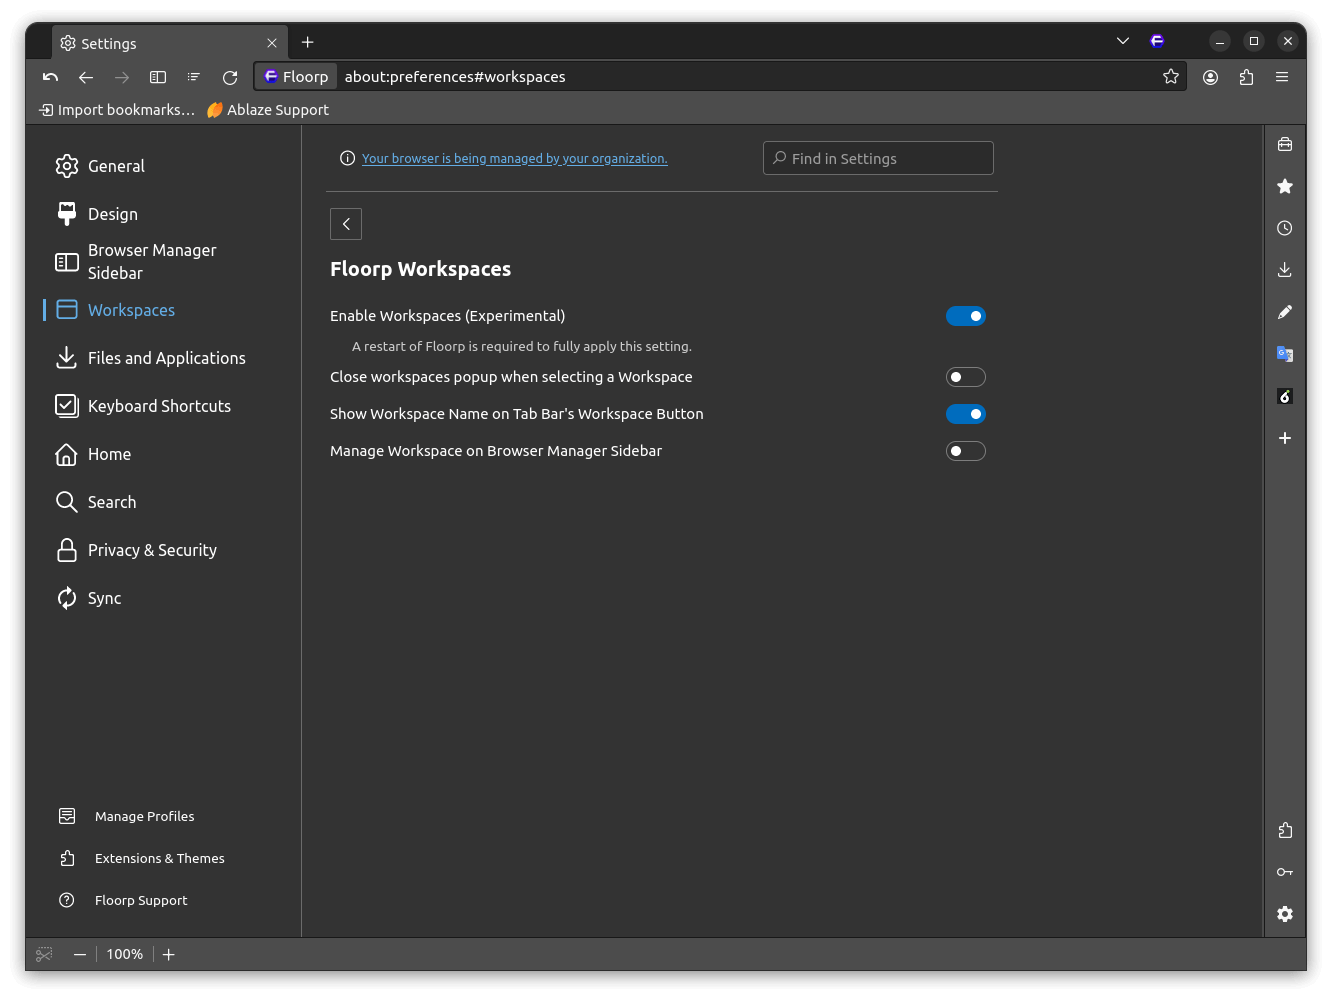Select Privacy & Security settings category
Viewport: 1332px width, 999px height.
coord(152,550)
